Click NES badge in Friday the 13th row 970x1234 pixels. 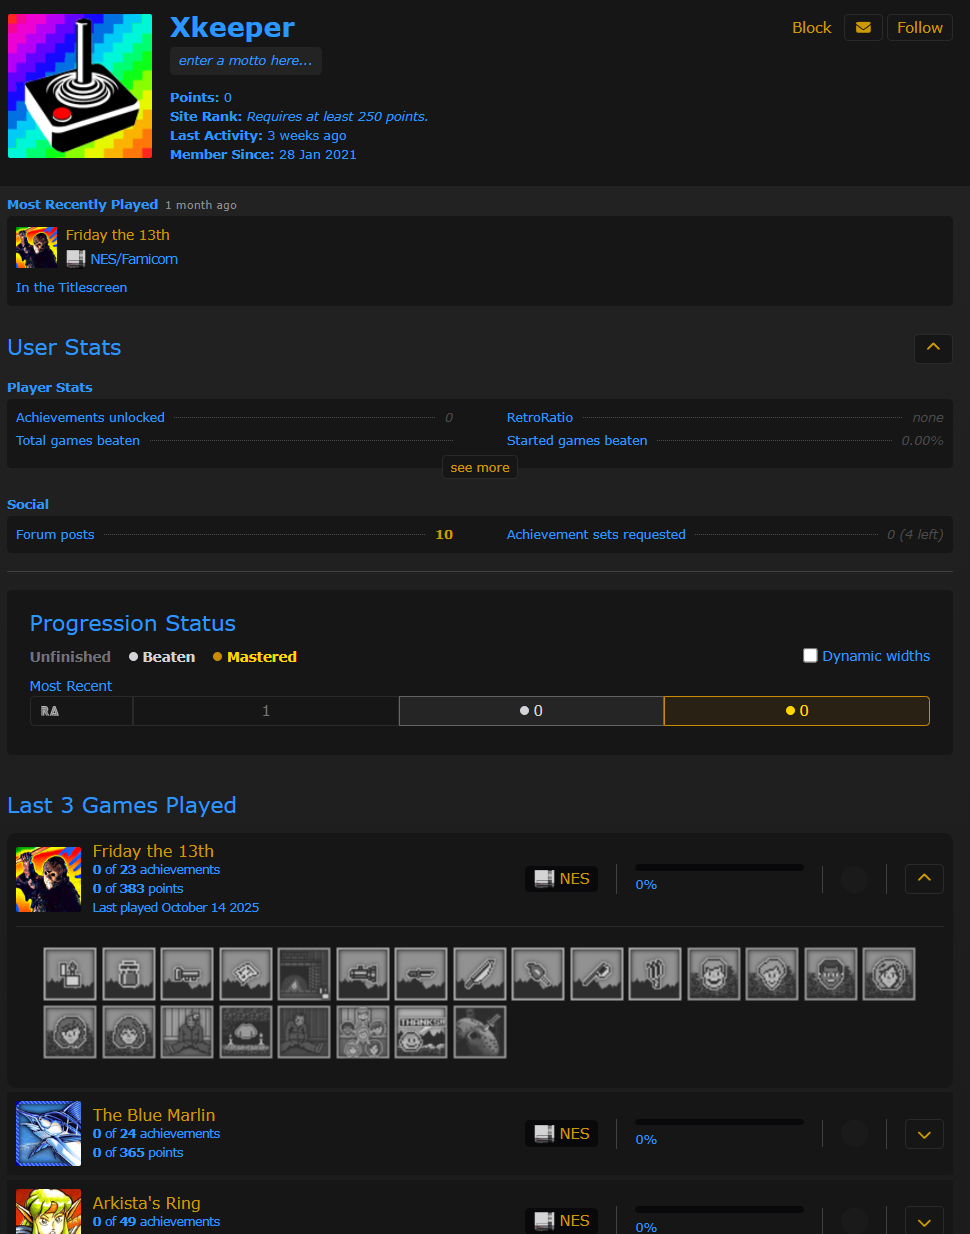(x=561, y=879)
